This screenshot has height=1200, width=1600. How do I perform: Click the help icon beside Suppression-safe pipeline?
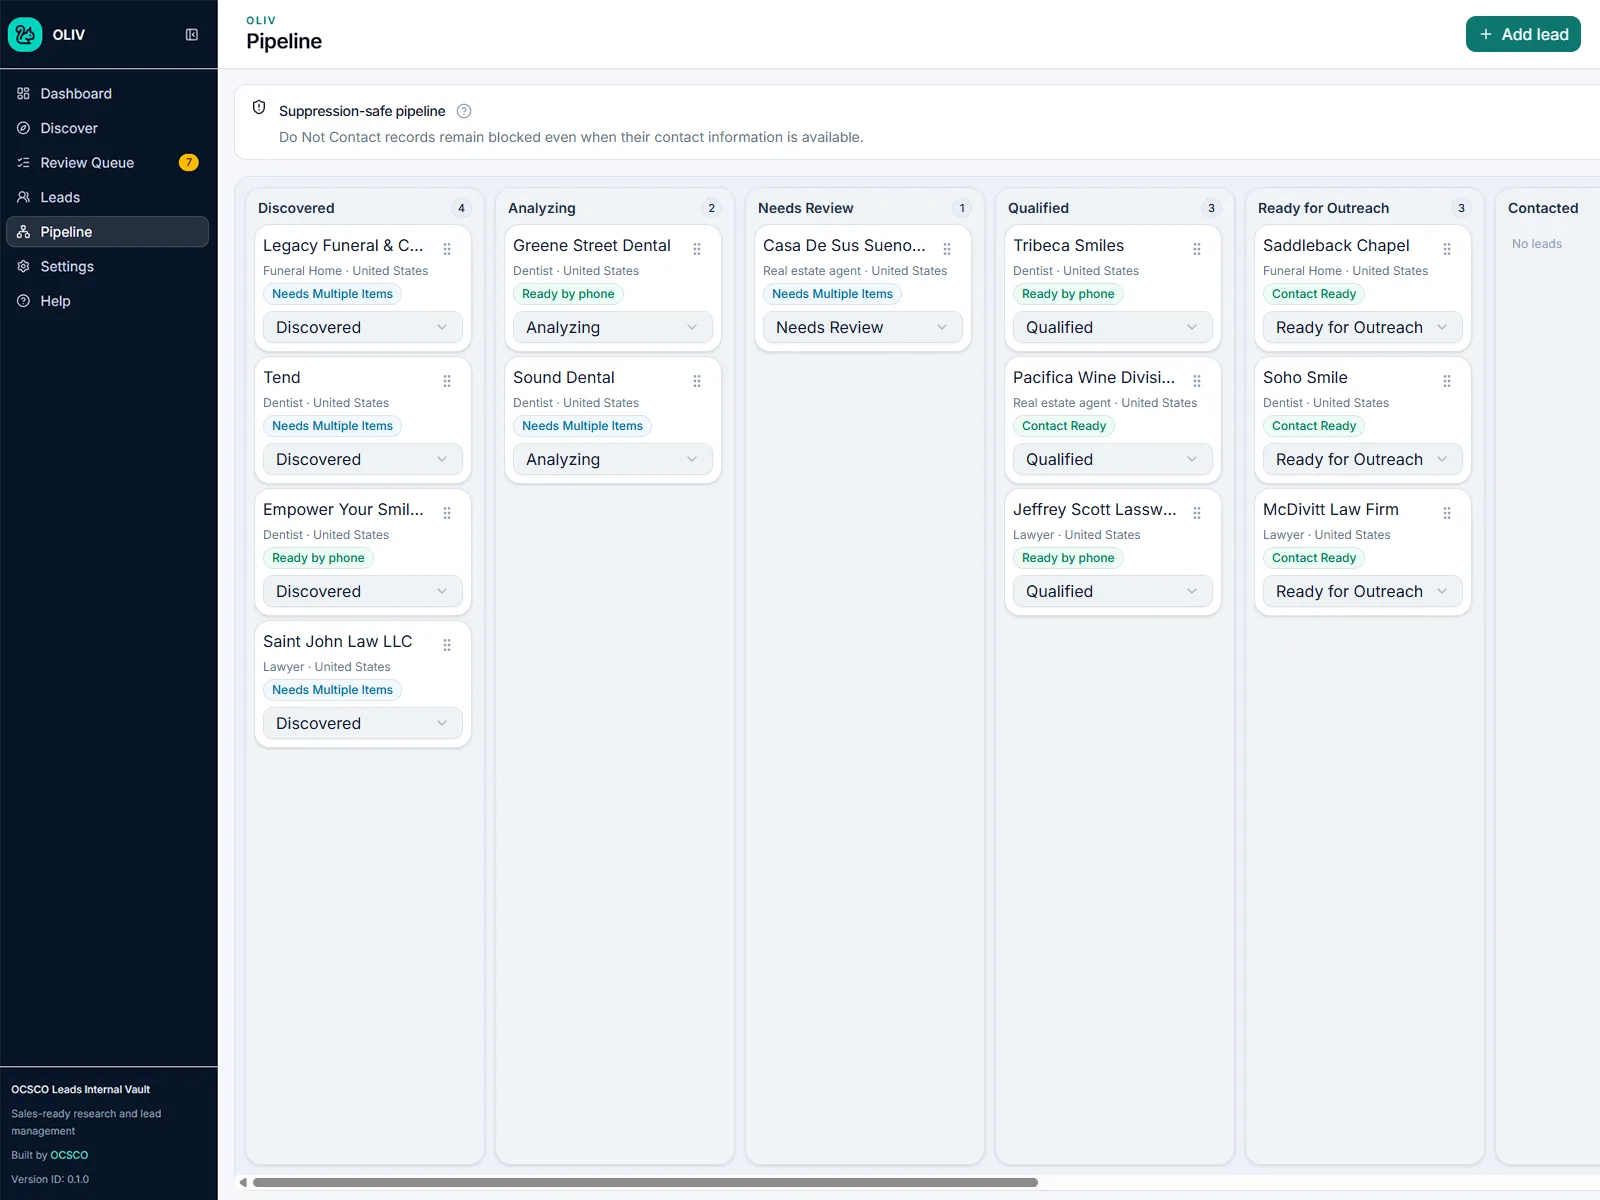click(x=464, y=111)
